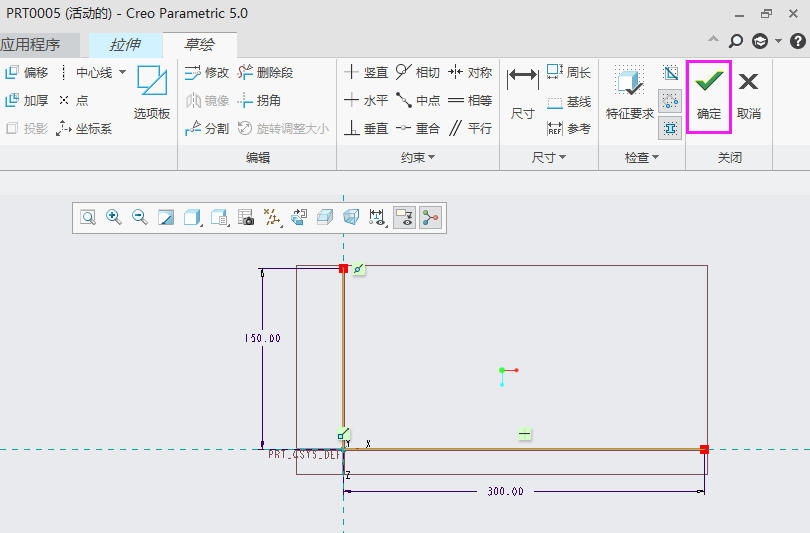Apply the 中点 (Midpoint) constraint

coord(418,100)
